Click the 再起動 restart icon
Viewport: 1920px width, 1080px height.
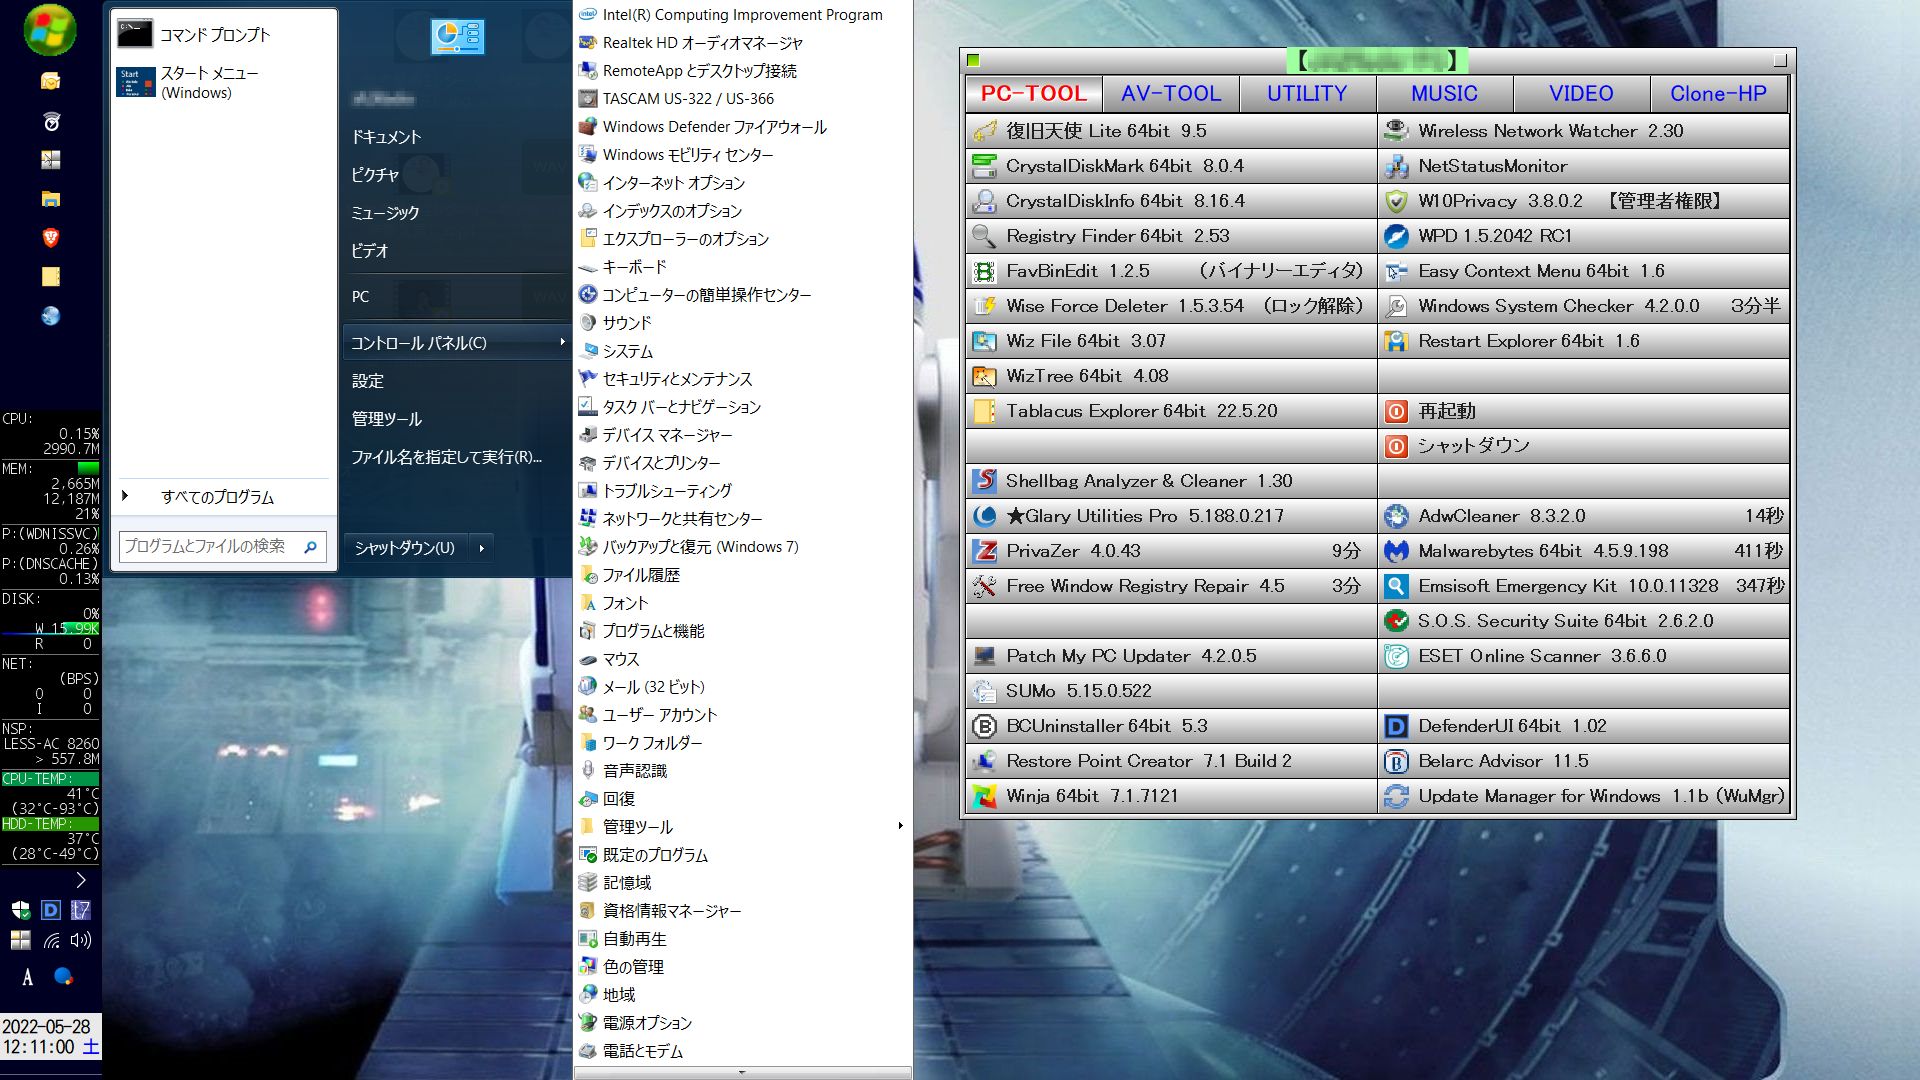[x=1397, y=411]
